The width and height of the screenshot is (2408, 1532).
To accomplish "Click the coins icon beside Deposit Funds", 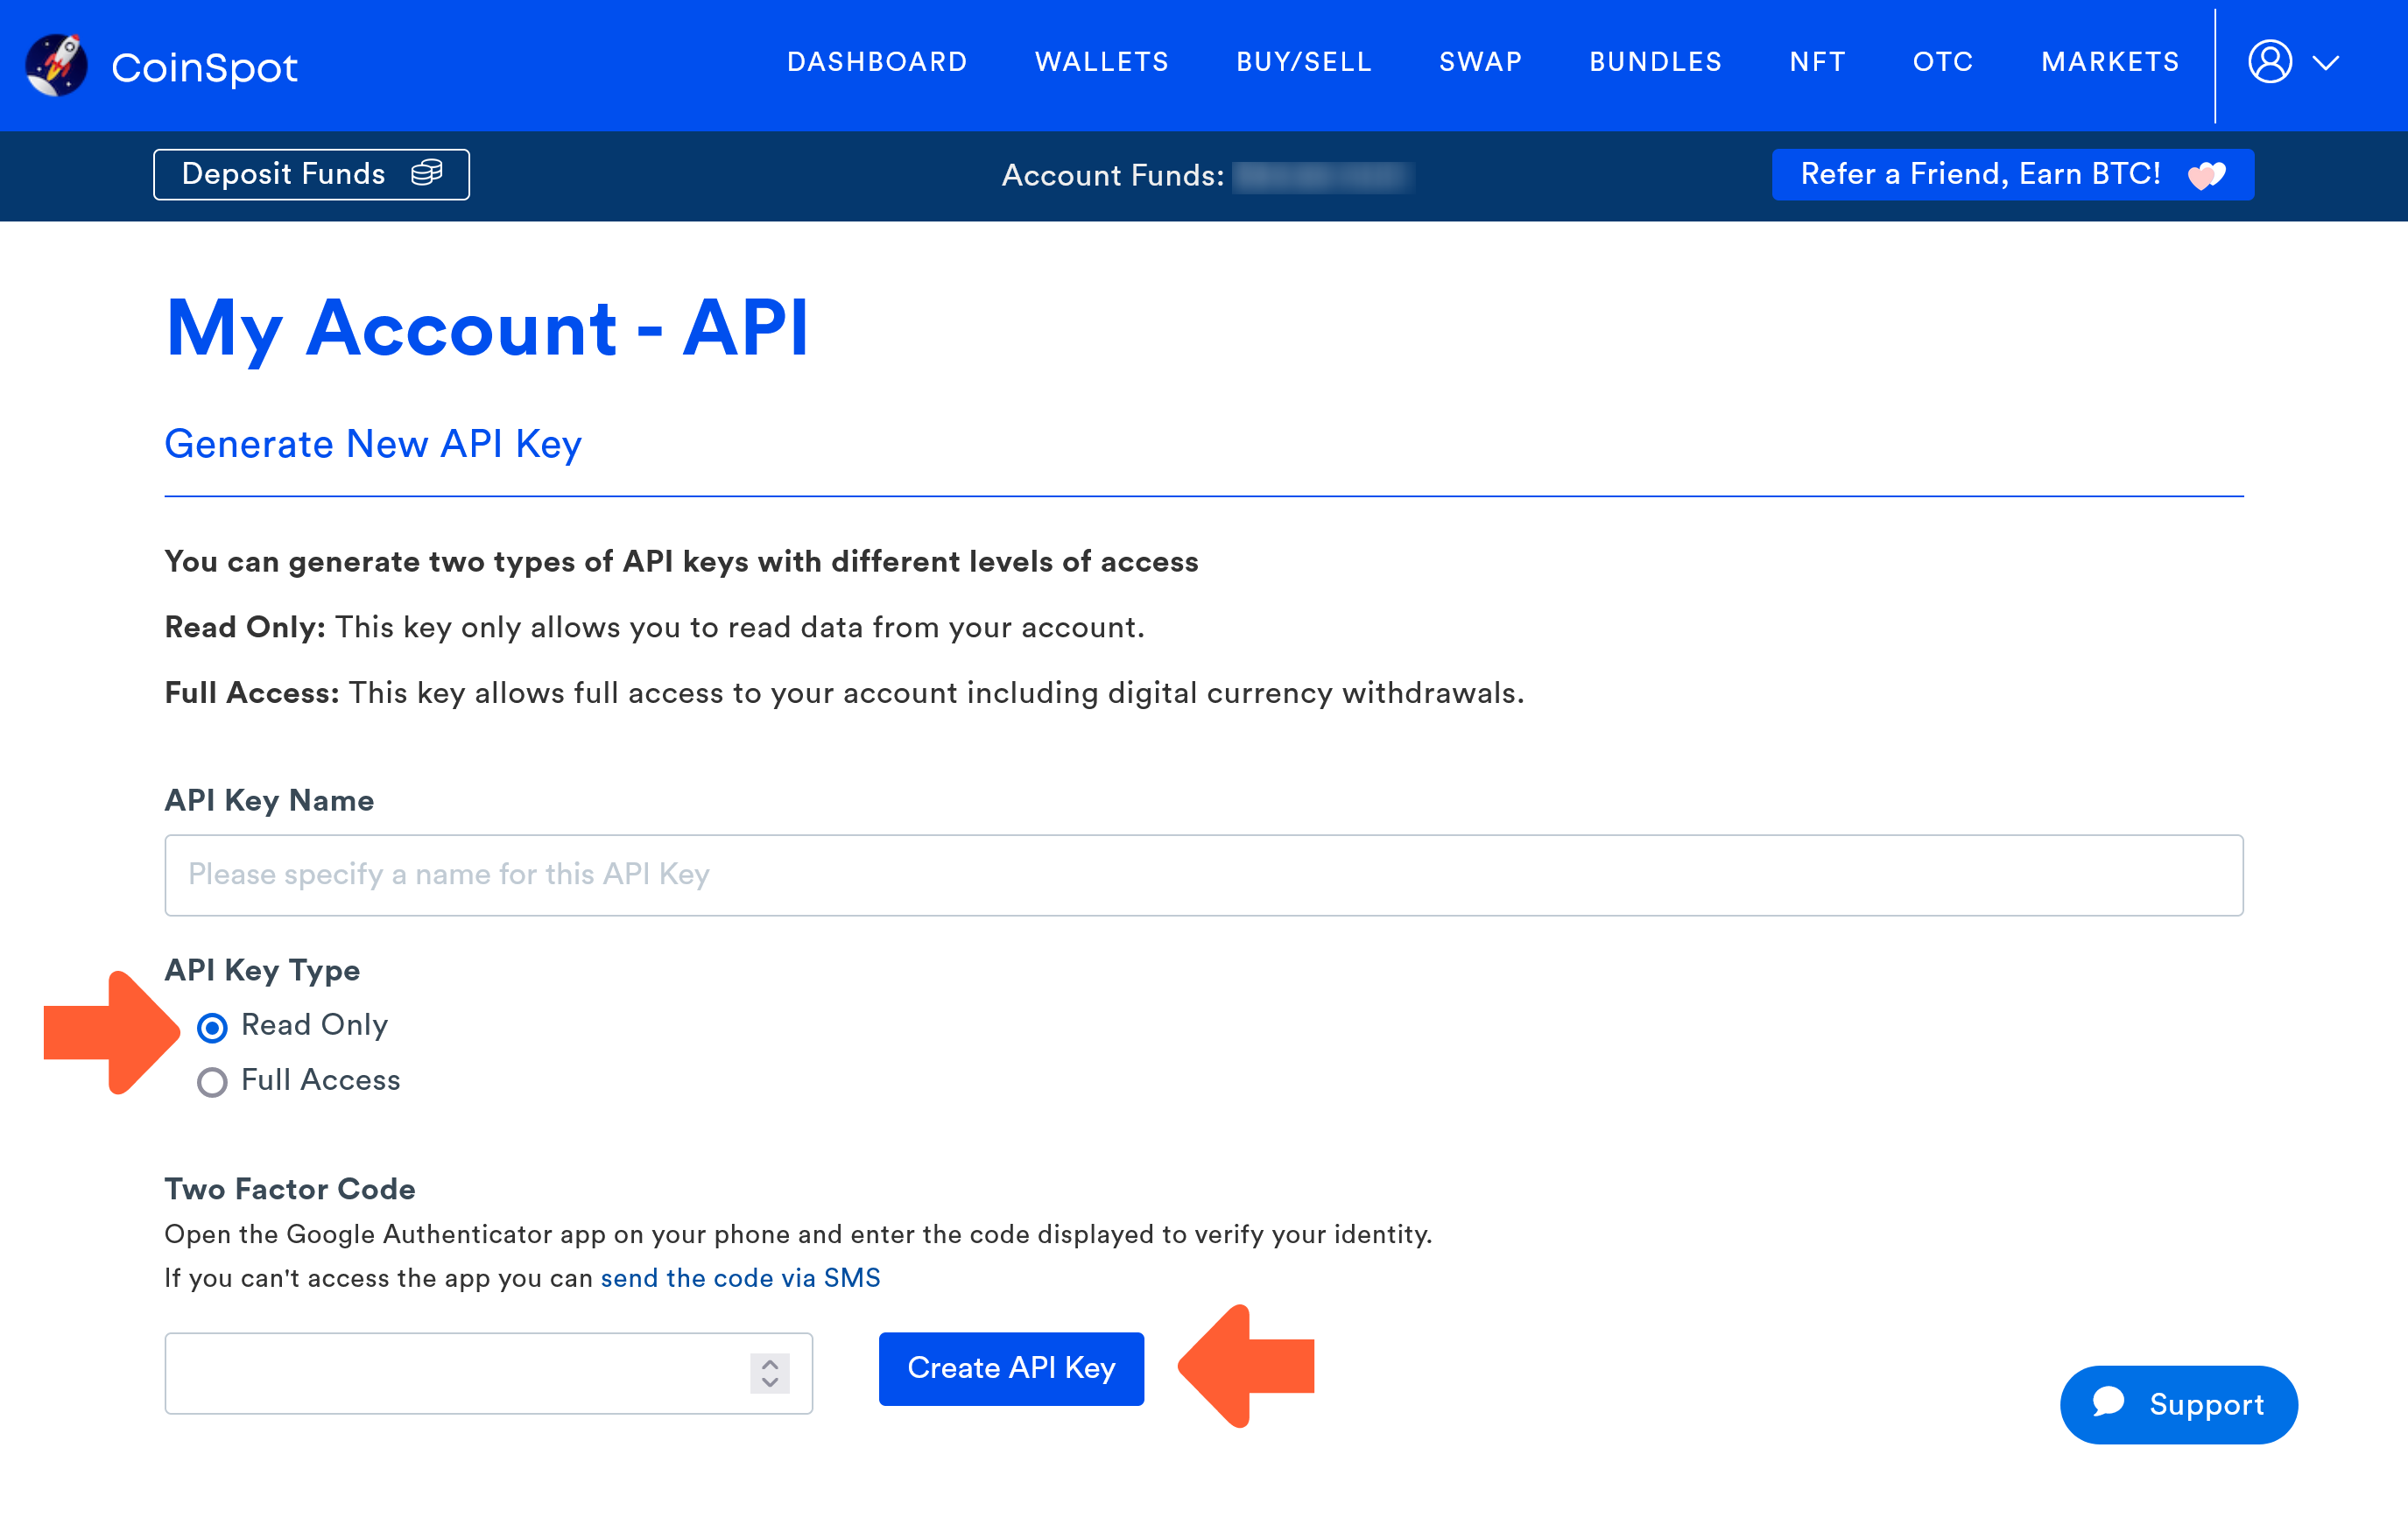I will 429,172.
